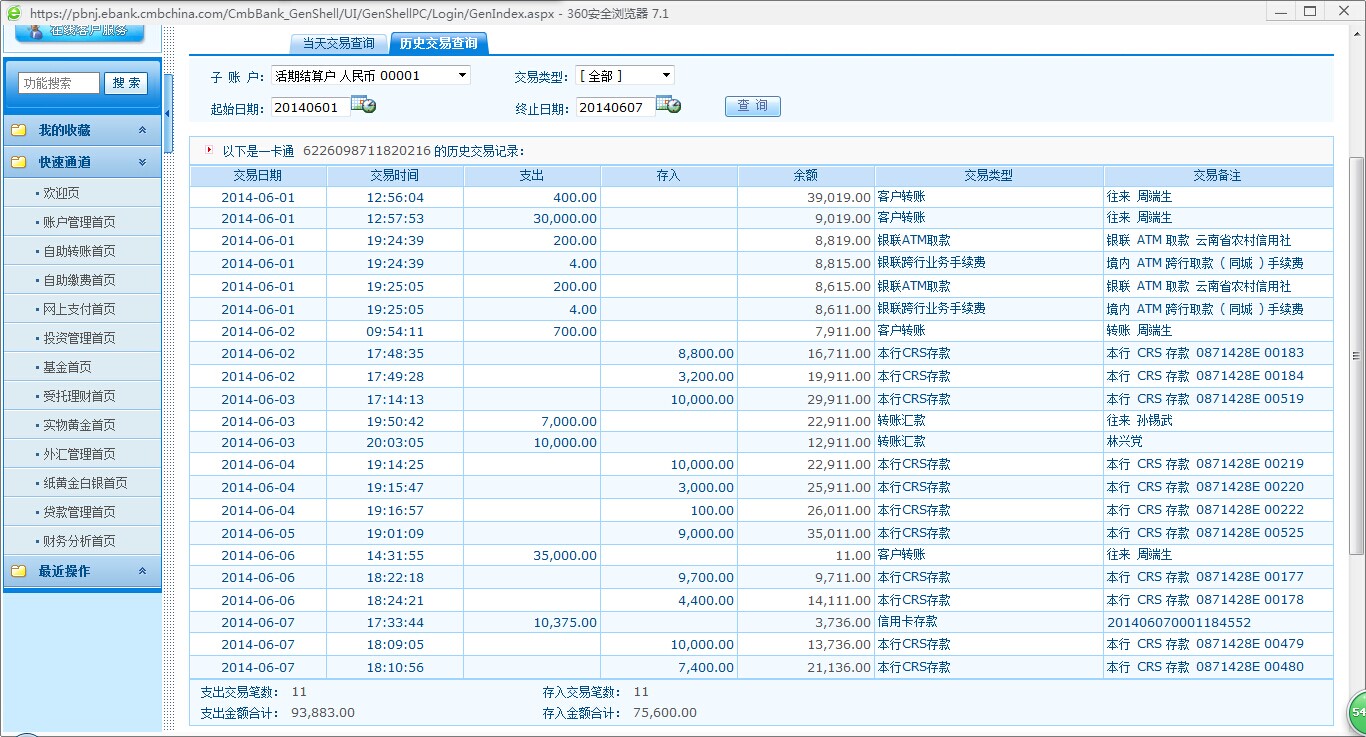Screen dimensions: 1366x737
Task: Click the 功能搜索 input field
Action: click(x=59, y=83)
